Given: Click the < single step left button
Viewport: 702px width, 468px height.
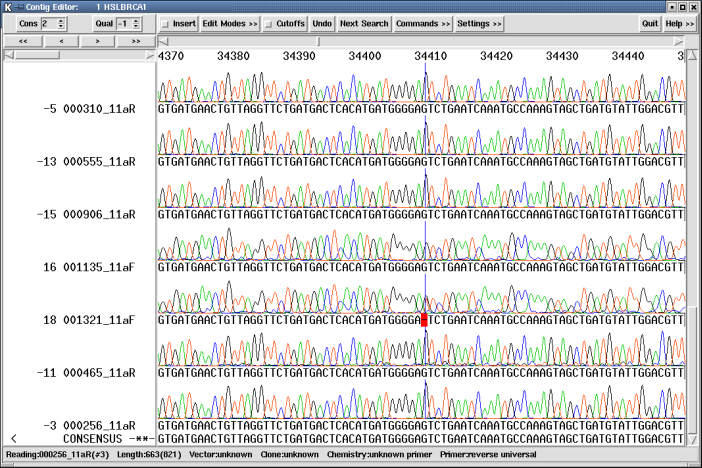Looking at the screenshot, I should pos(60,41).
